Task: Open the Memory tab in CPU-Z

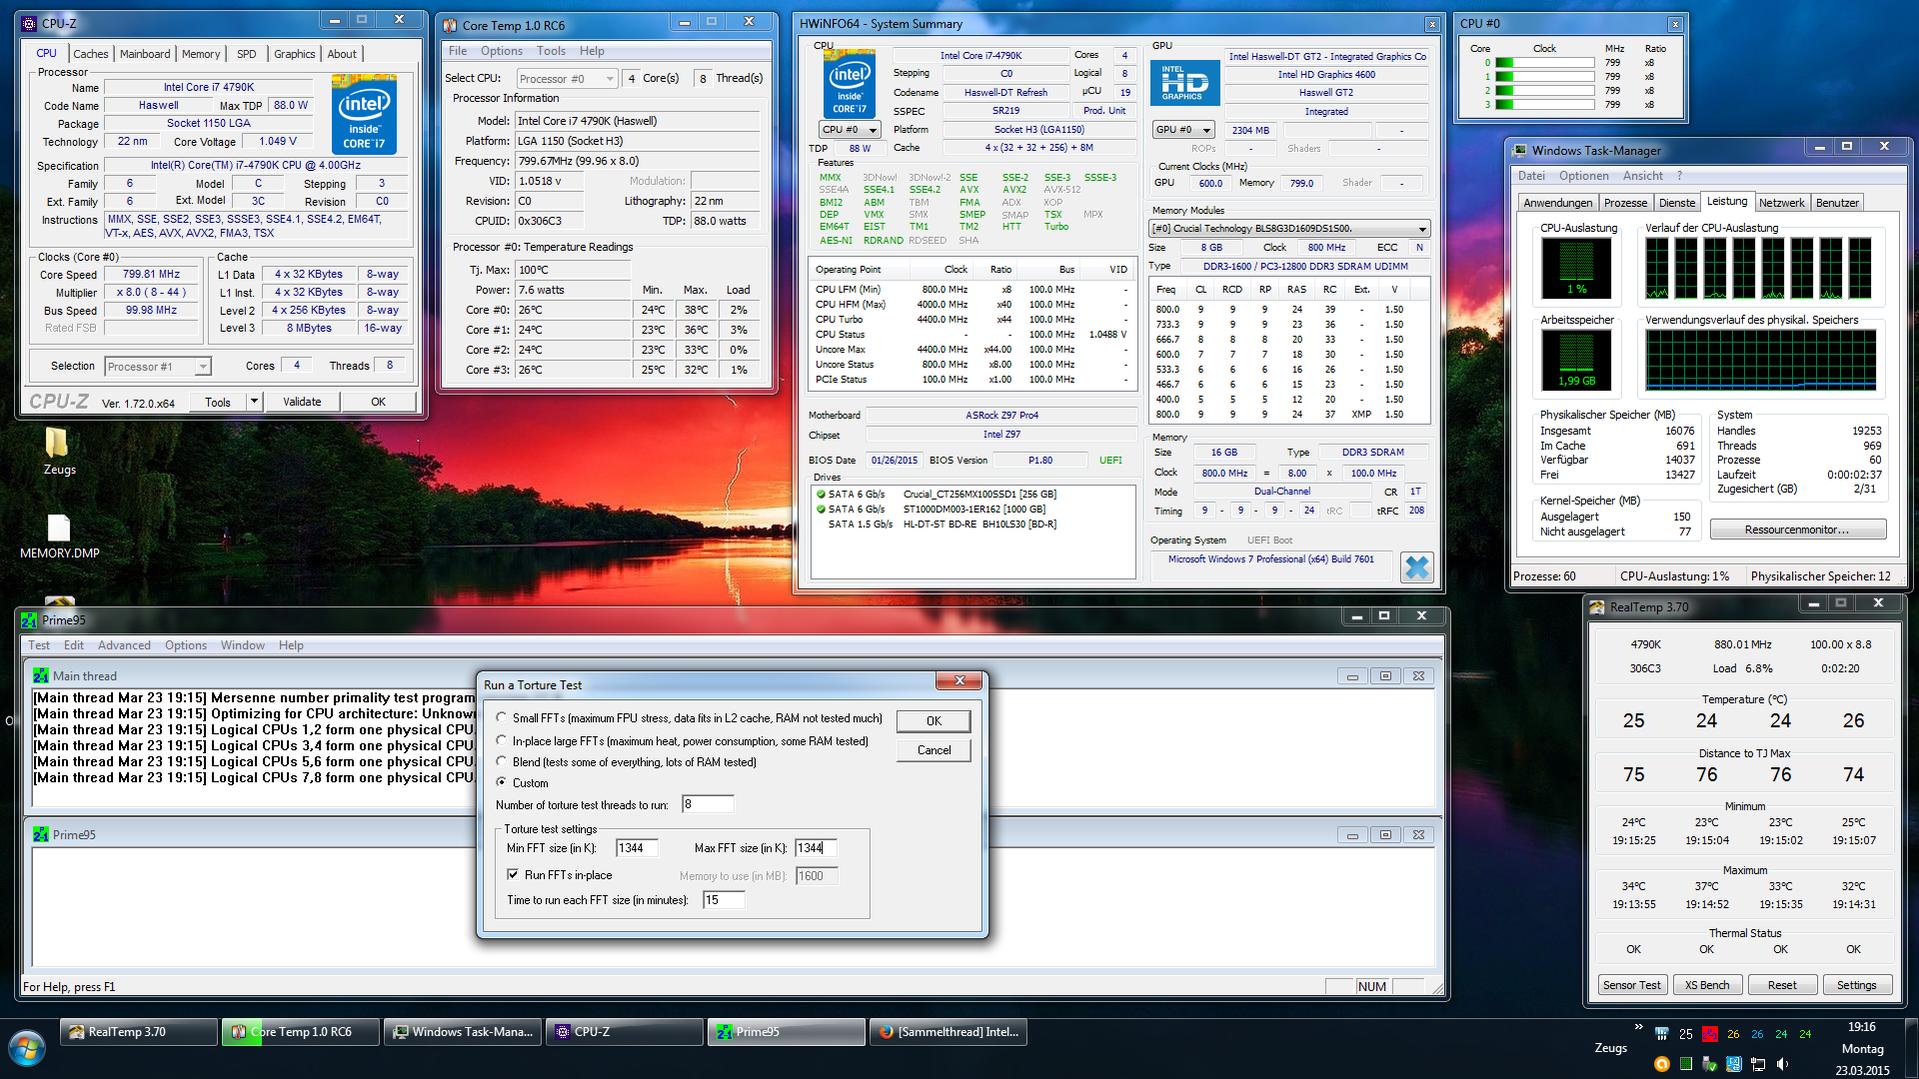Action: [201, 54]
